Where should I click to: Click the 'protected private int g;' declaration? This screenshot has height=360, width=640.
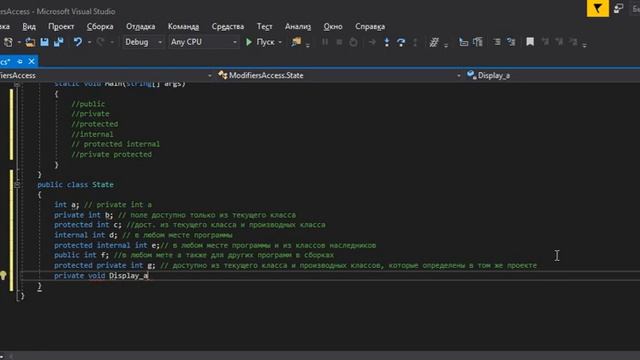tap(104, 265)
